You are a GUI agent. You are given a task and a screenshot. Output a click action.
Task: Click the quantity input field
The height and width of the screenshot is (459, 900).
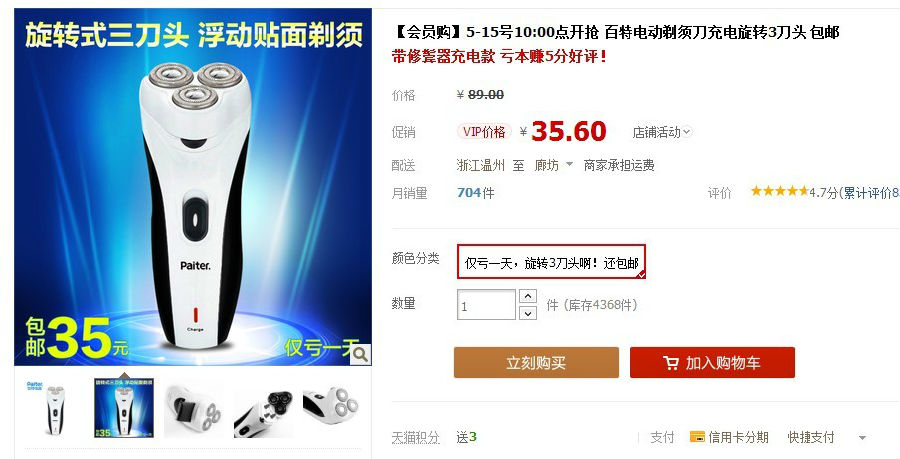486,305
